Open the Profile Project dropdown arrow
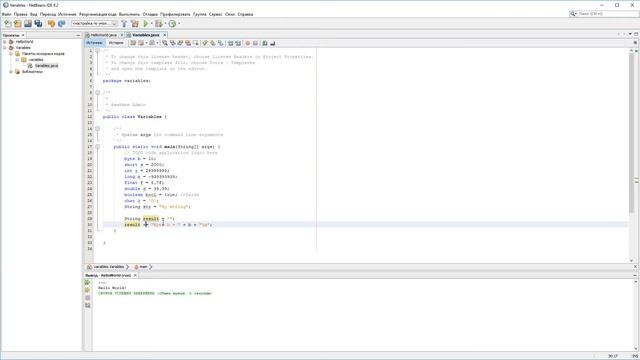The width and height of the screenshot is (640, 360). click(x=179, y=24)
